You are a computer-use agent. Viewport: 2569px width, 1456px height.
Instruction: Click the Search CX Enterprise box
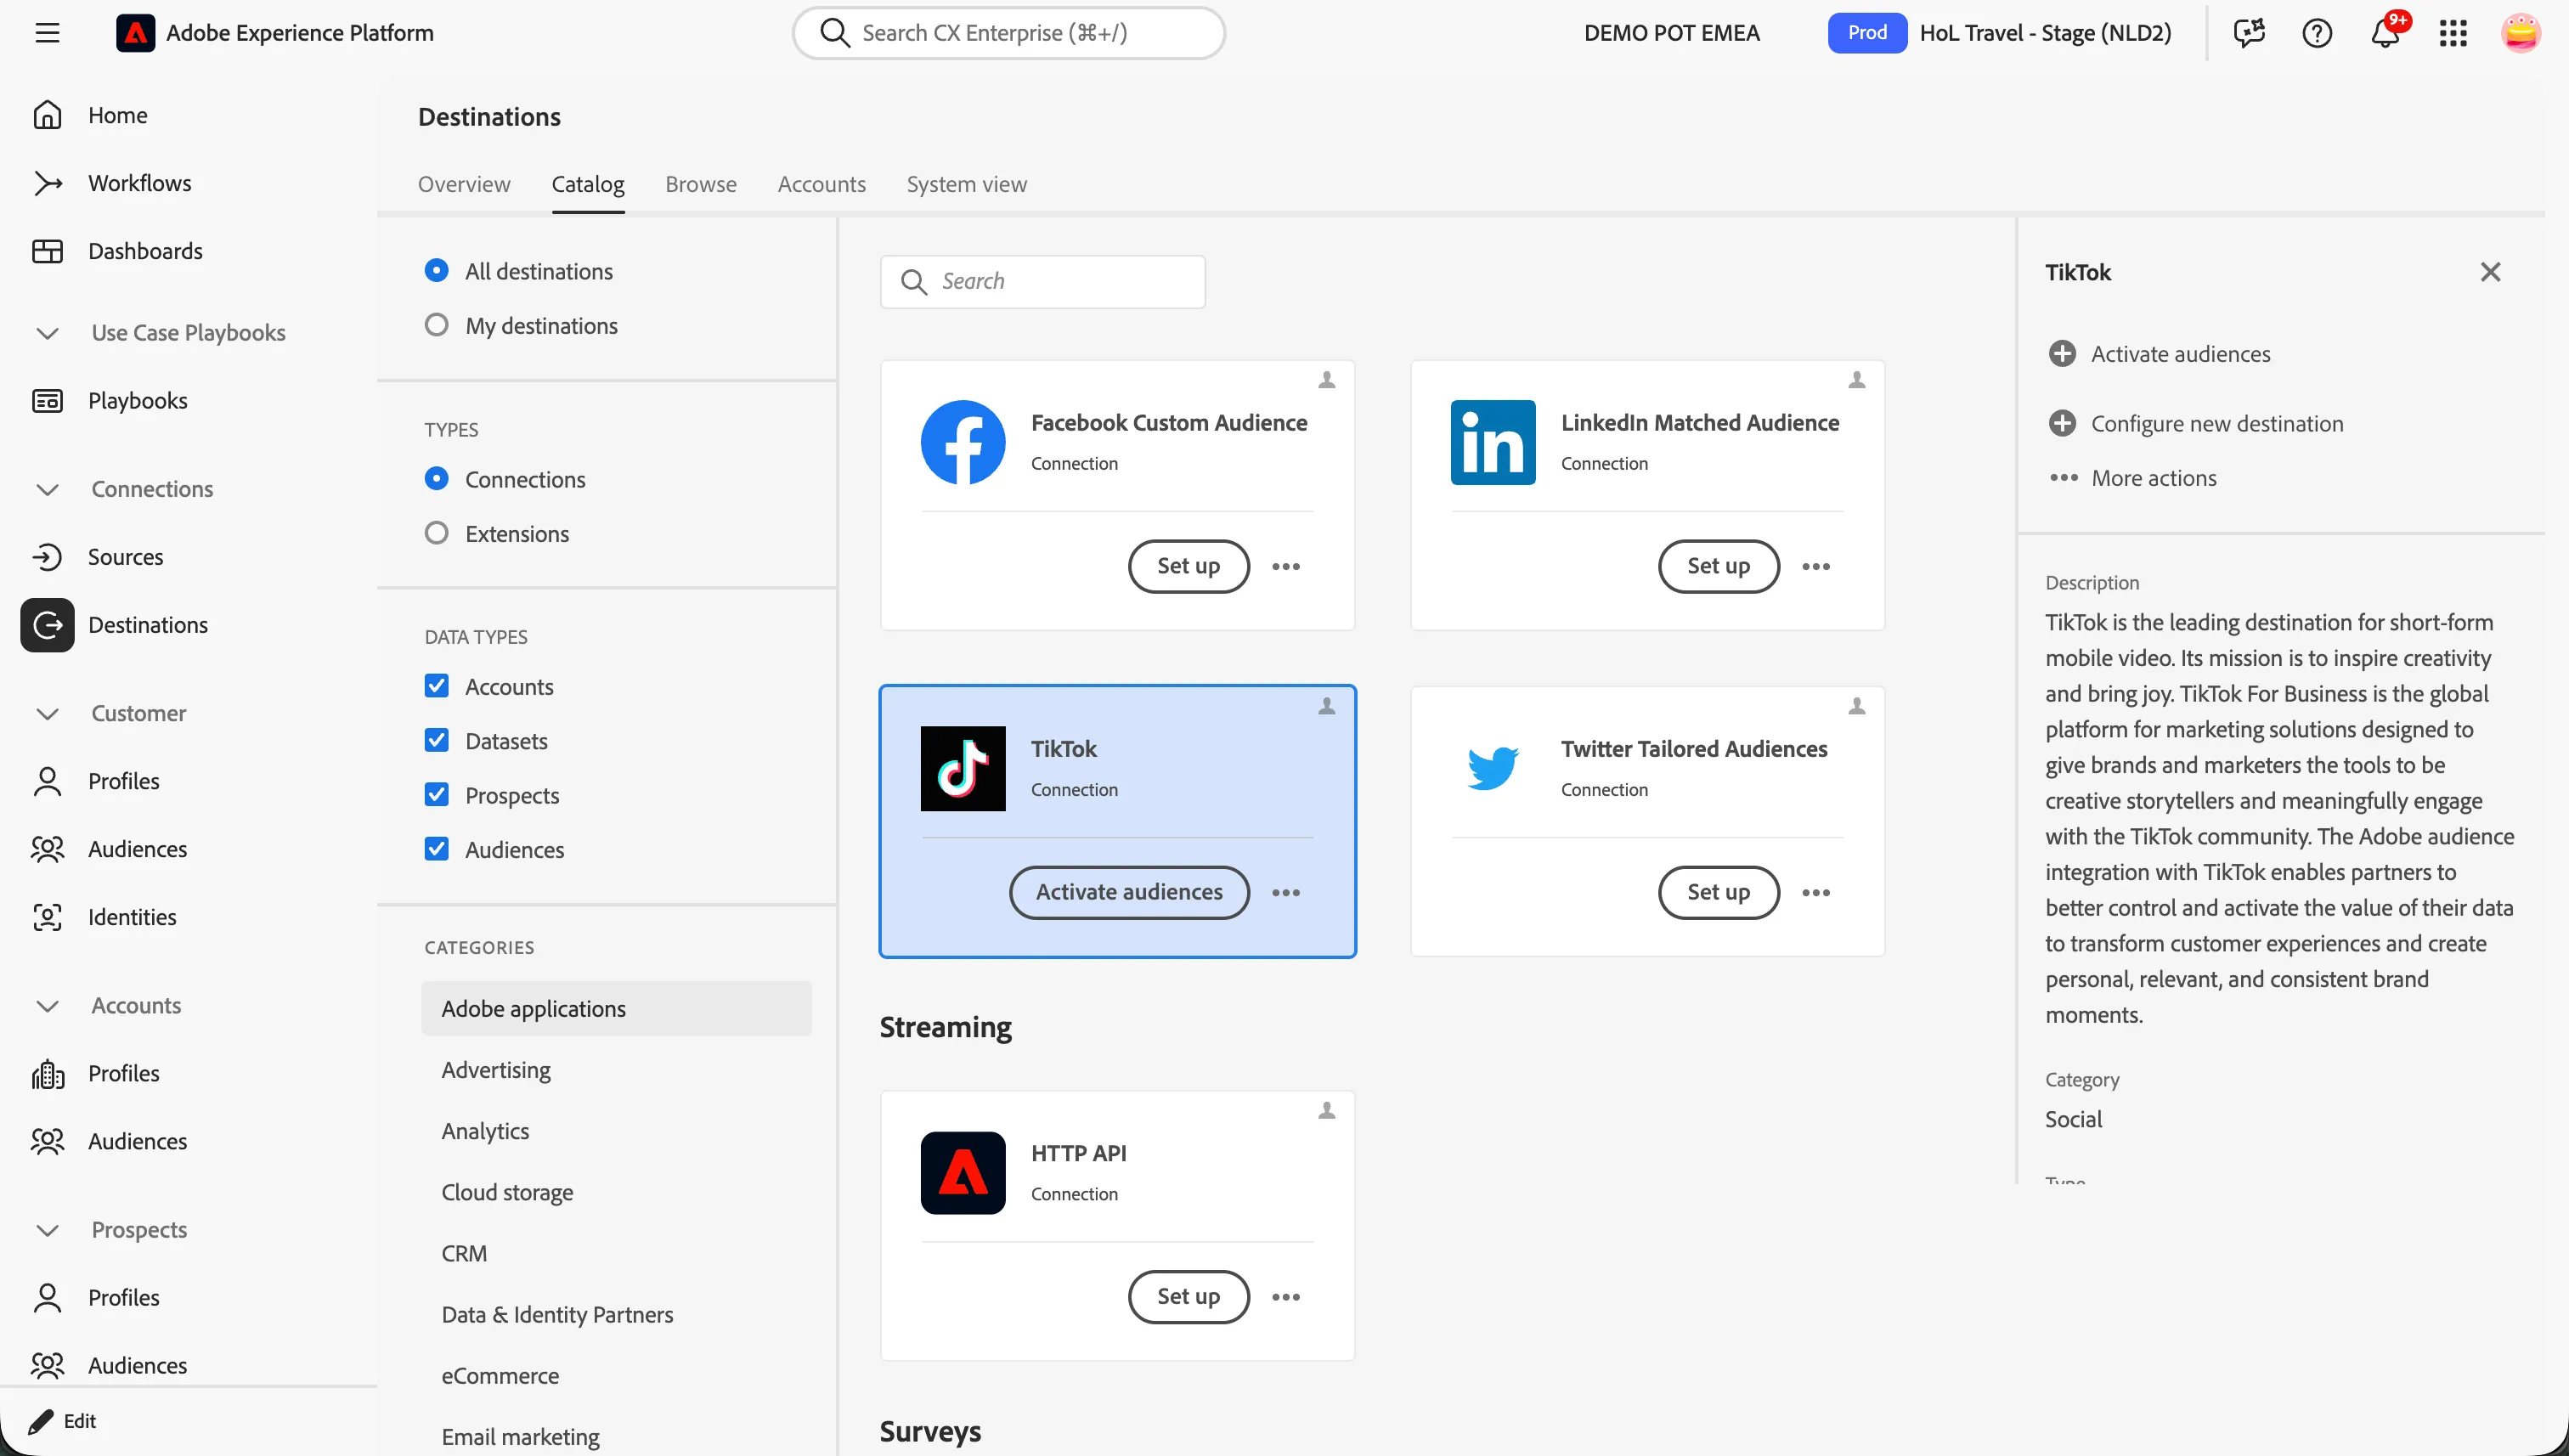coord(1008,33)
